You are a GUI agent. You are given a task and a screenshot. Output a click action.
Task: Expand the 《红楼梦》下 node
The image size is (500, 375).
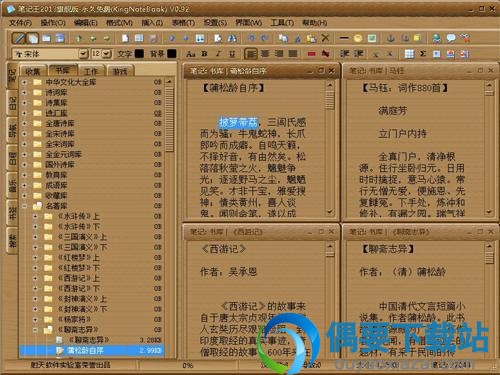click(x=35, y=268)
